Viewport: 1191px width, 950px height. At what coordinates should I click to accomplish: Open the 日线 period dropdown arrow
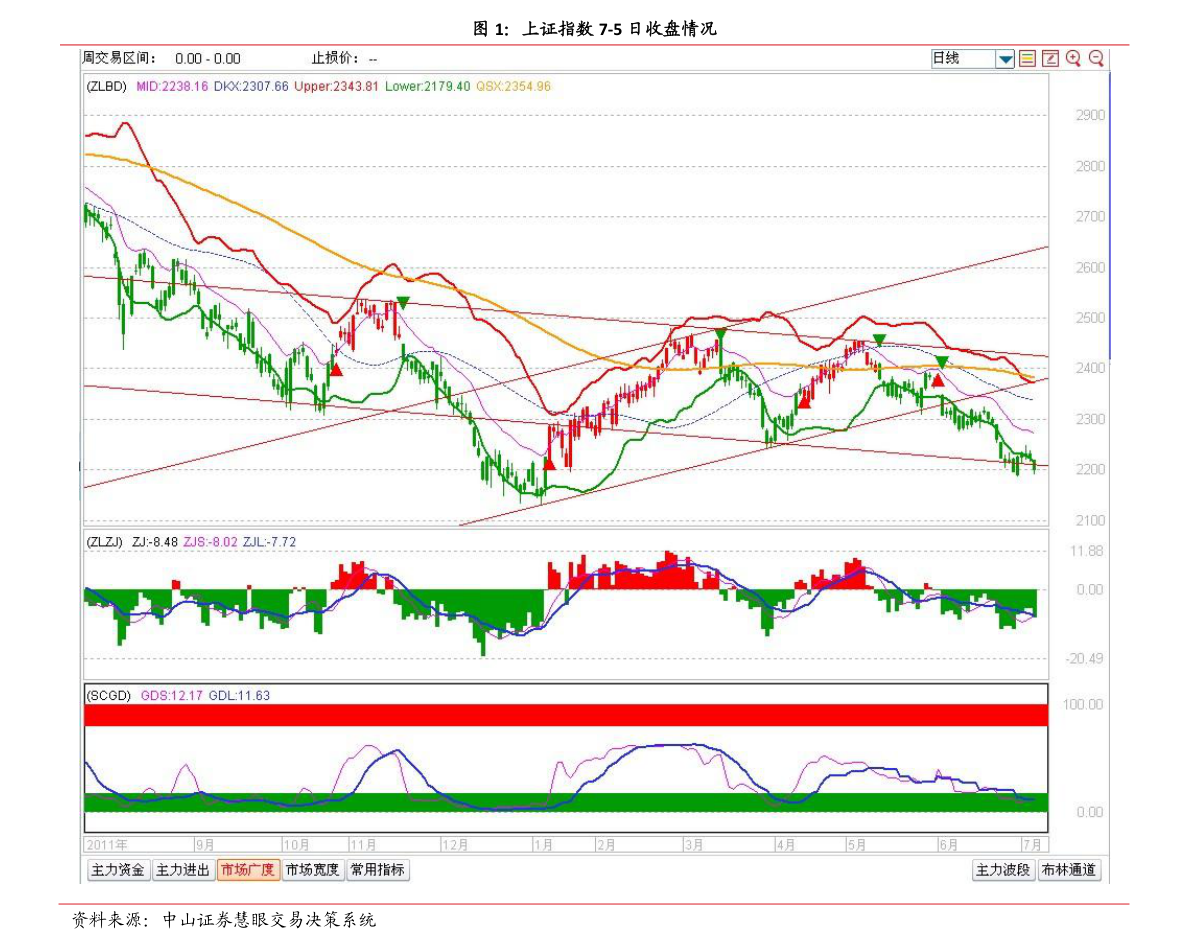1005,59
